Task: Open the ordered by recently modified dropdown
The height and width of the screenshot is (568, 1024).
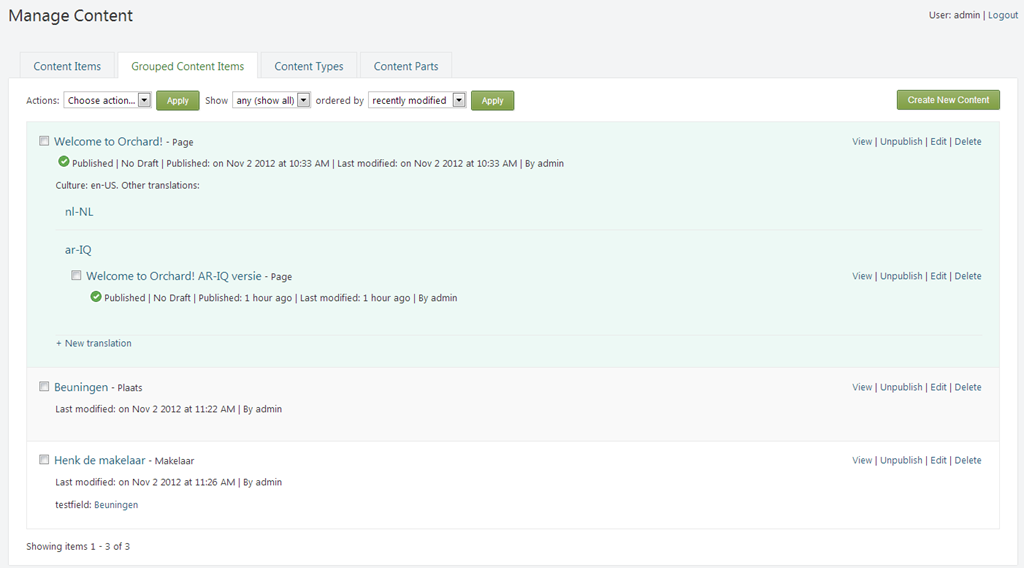Action: pyautogui.click(x=417, y=101)
